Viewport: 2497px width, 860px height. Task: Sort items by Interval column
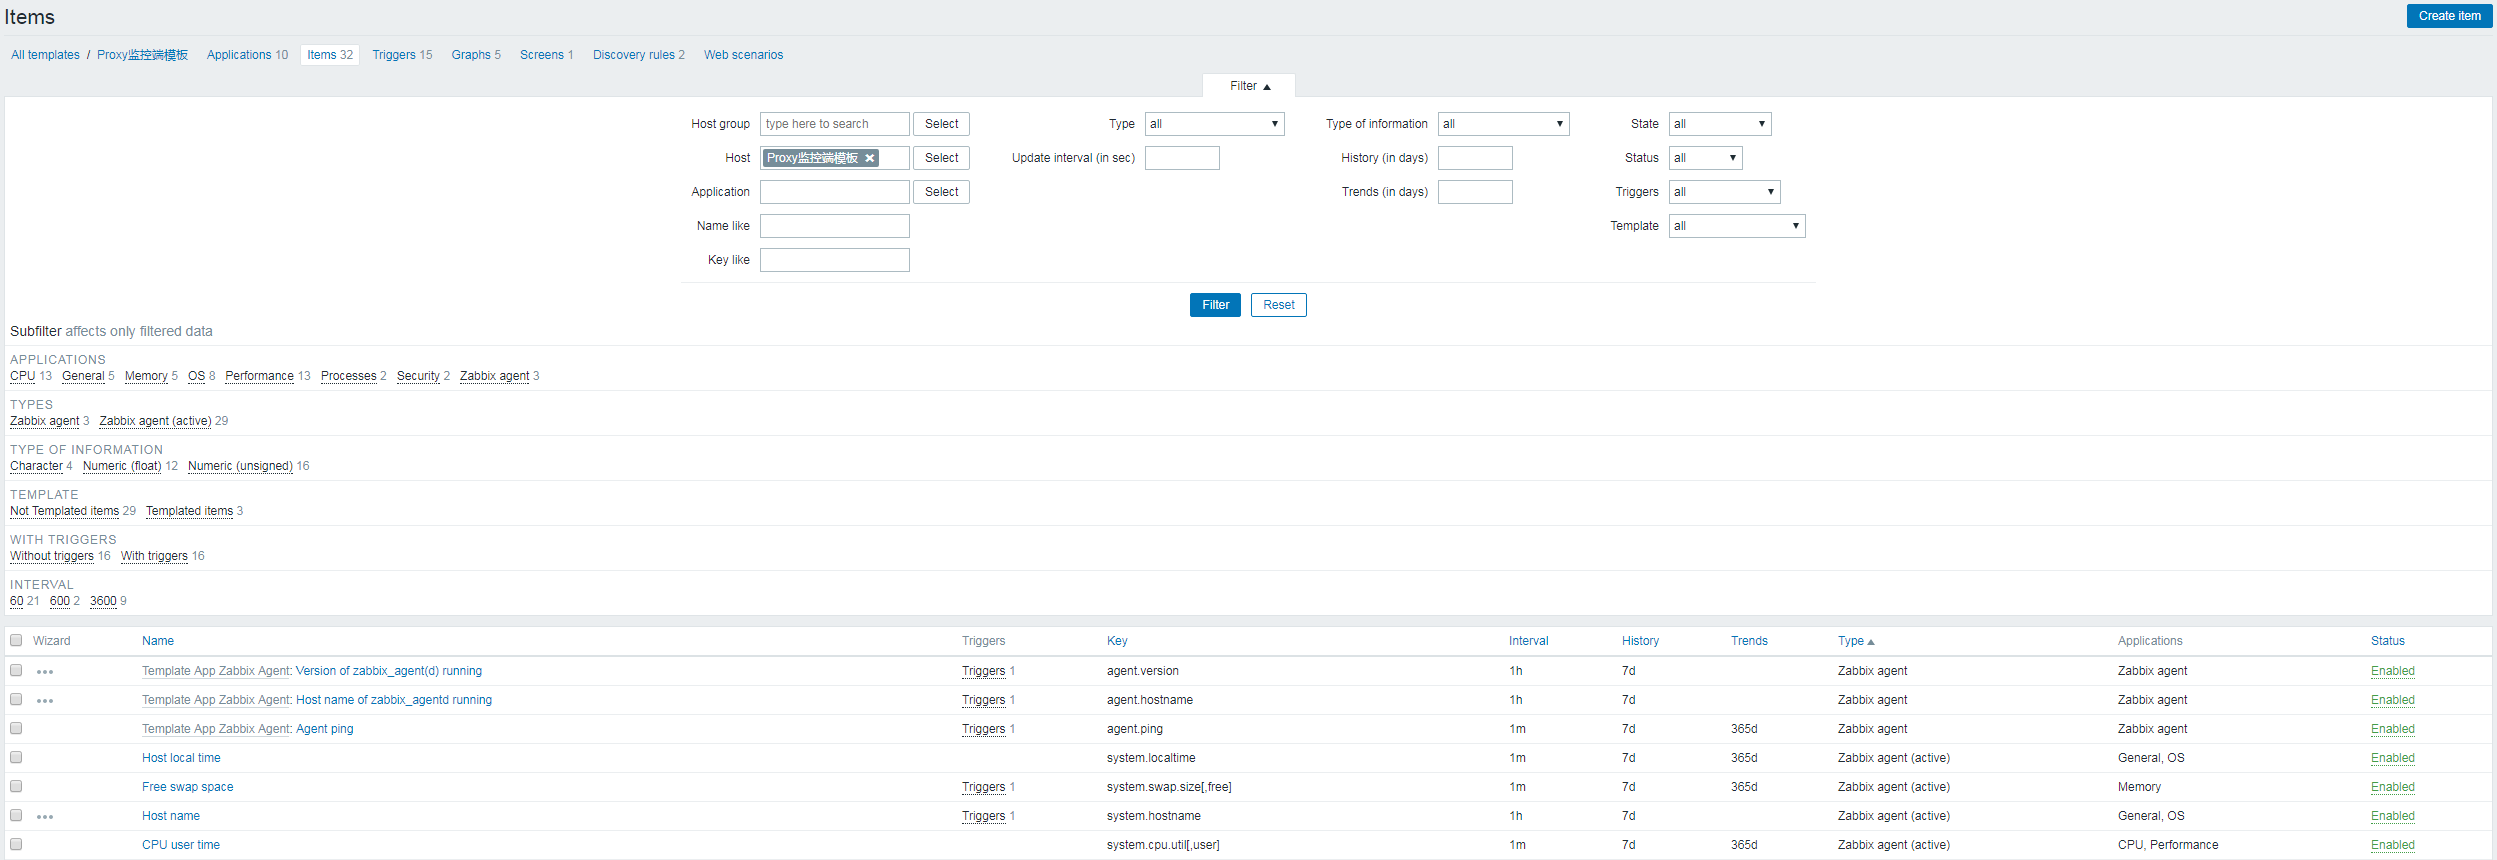click(x=1528, y=641)
